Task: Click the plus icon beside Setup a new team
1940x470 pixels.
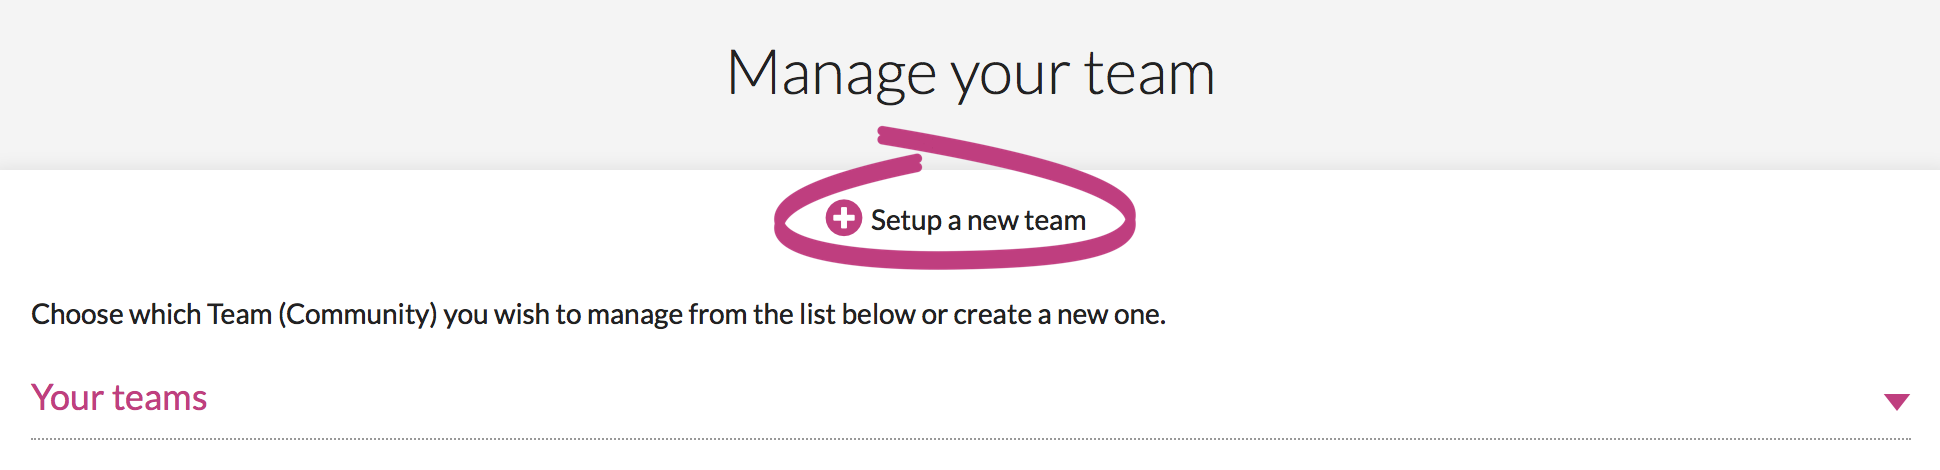Action: pos(843,217)
